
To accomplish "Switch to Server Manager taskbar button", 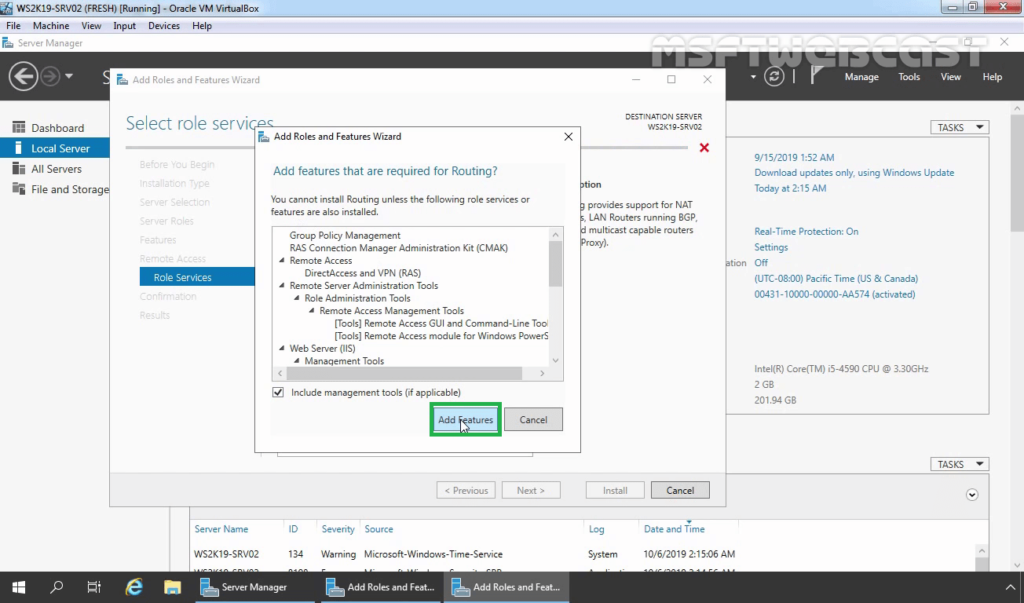I will 254,587.
